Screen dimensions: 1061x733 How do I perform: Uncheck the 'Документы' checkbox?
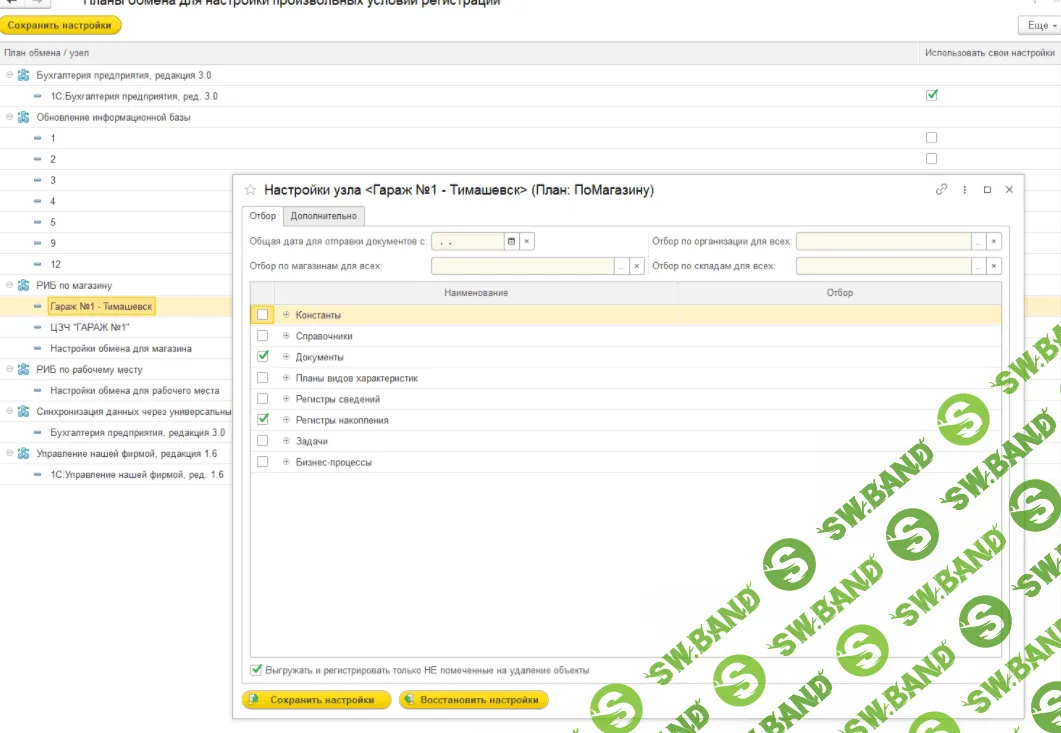[263, 357]
